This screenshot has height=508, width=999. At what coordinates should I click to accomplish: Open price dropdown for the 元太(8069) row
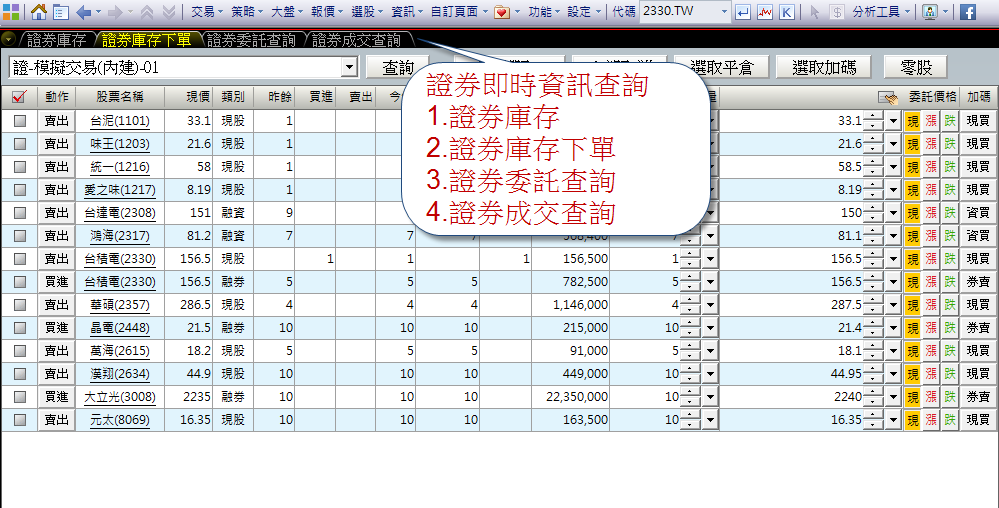click(x=893, y=420)
